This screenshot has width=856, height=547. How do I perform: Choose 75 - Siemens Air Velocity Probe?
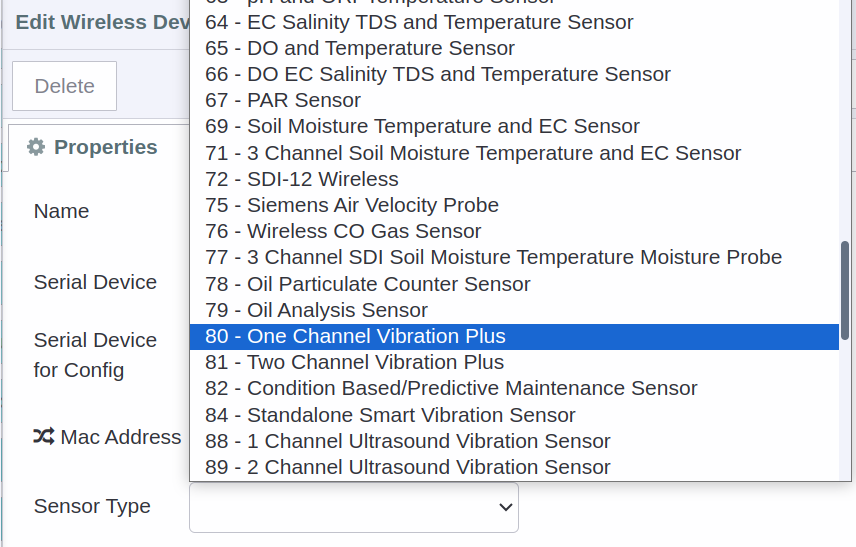click(x=514, y=205)
